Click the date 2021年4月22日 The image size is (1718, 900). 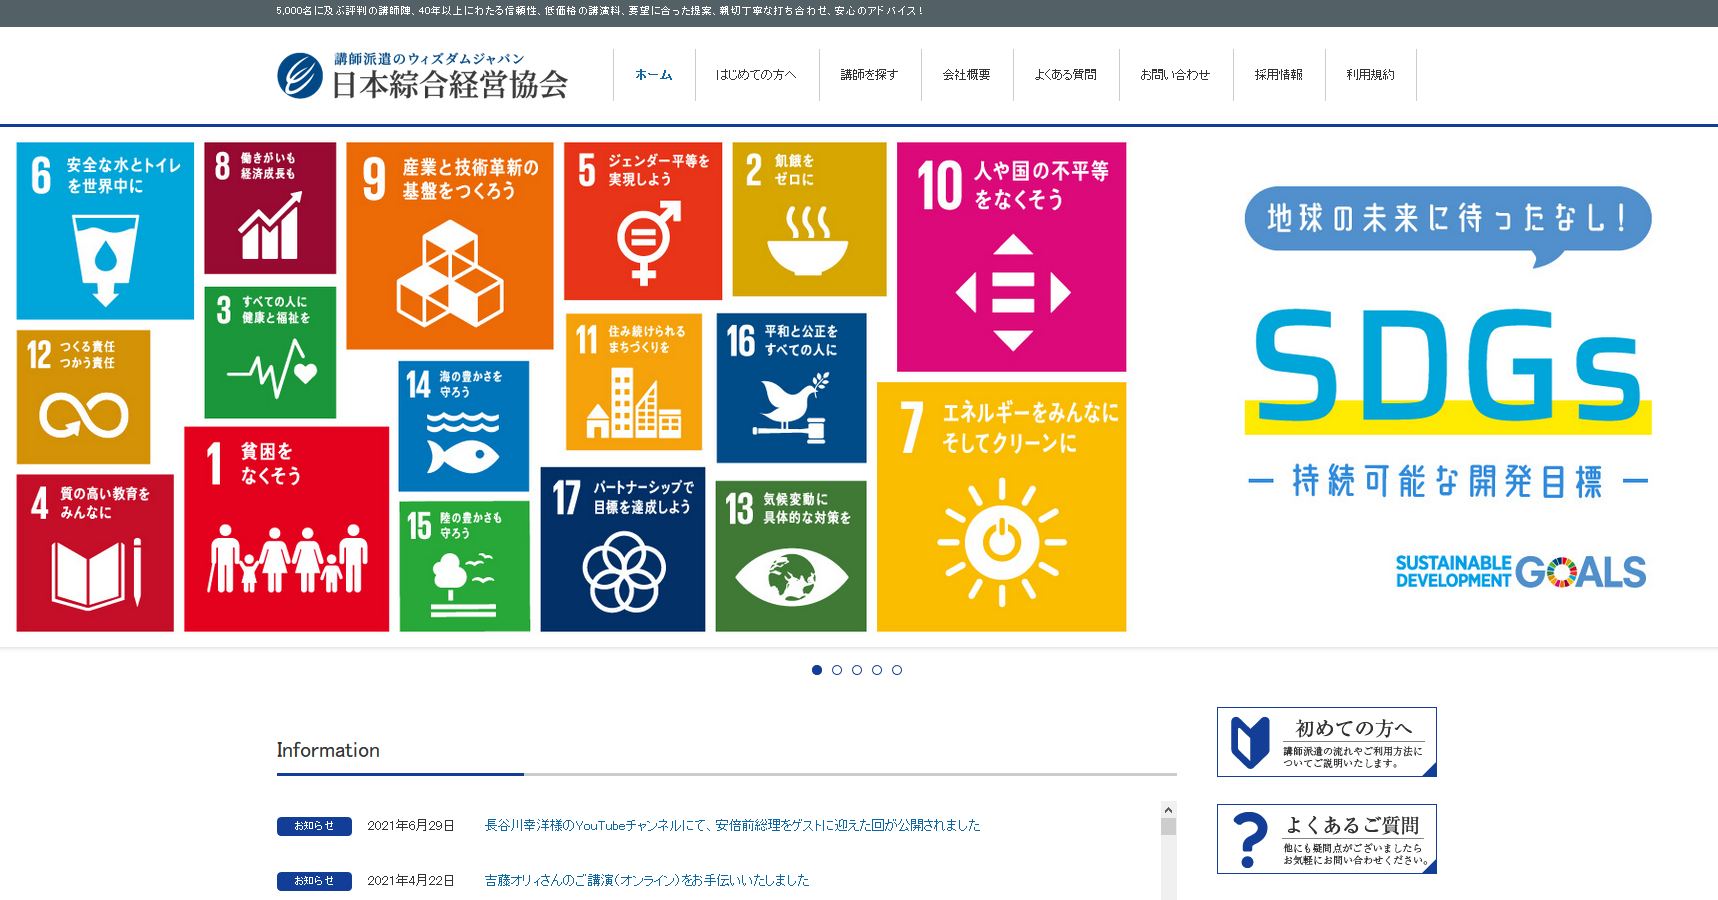point(411,880)
